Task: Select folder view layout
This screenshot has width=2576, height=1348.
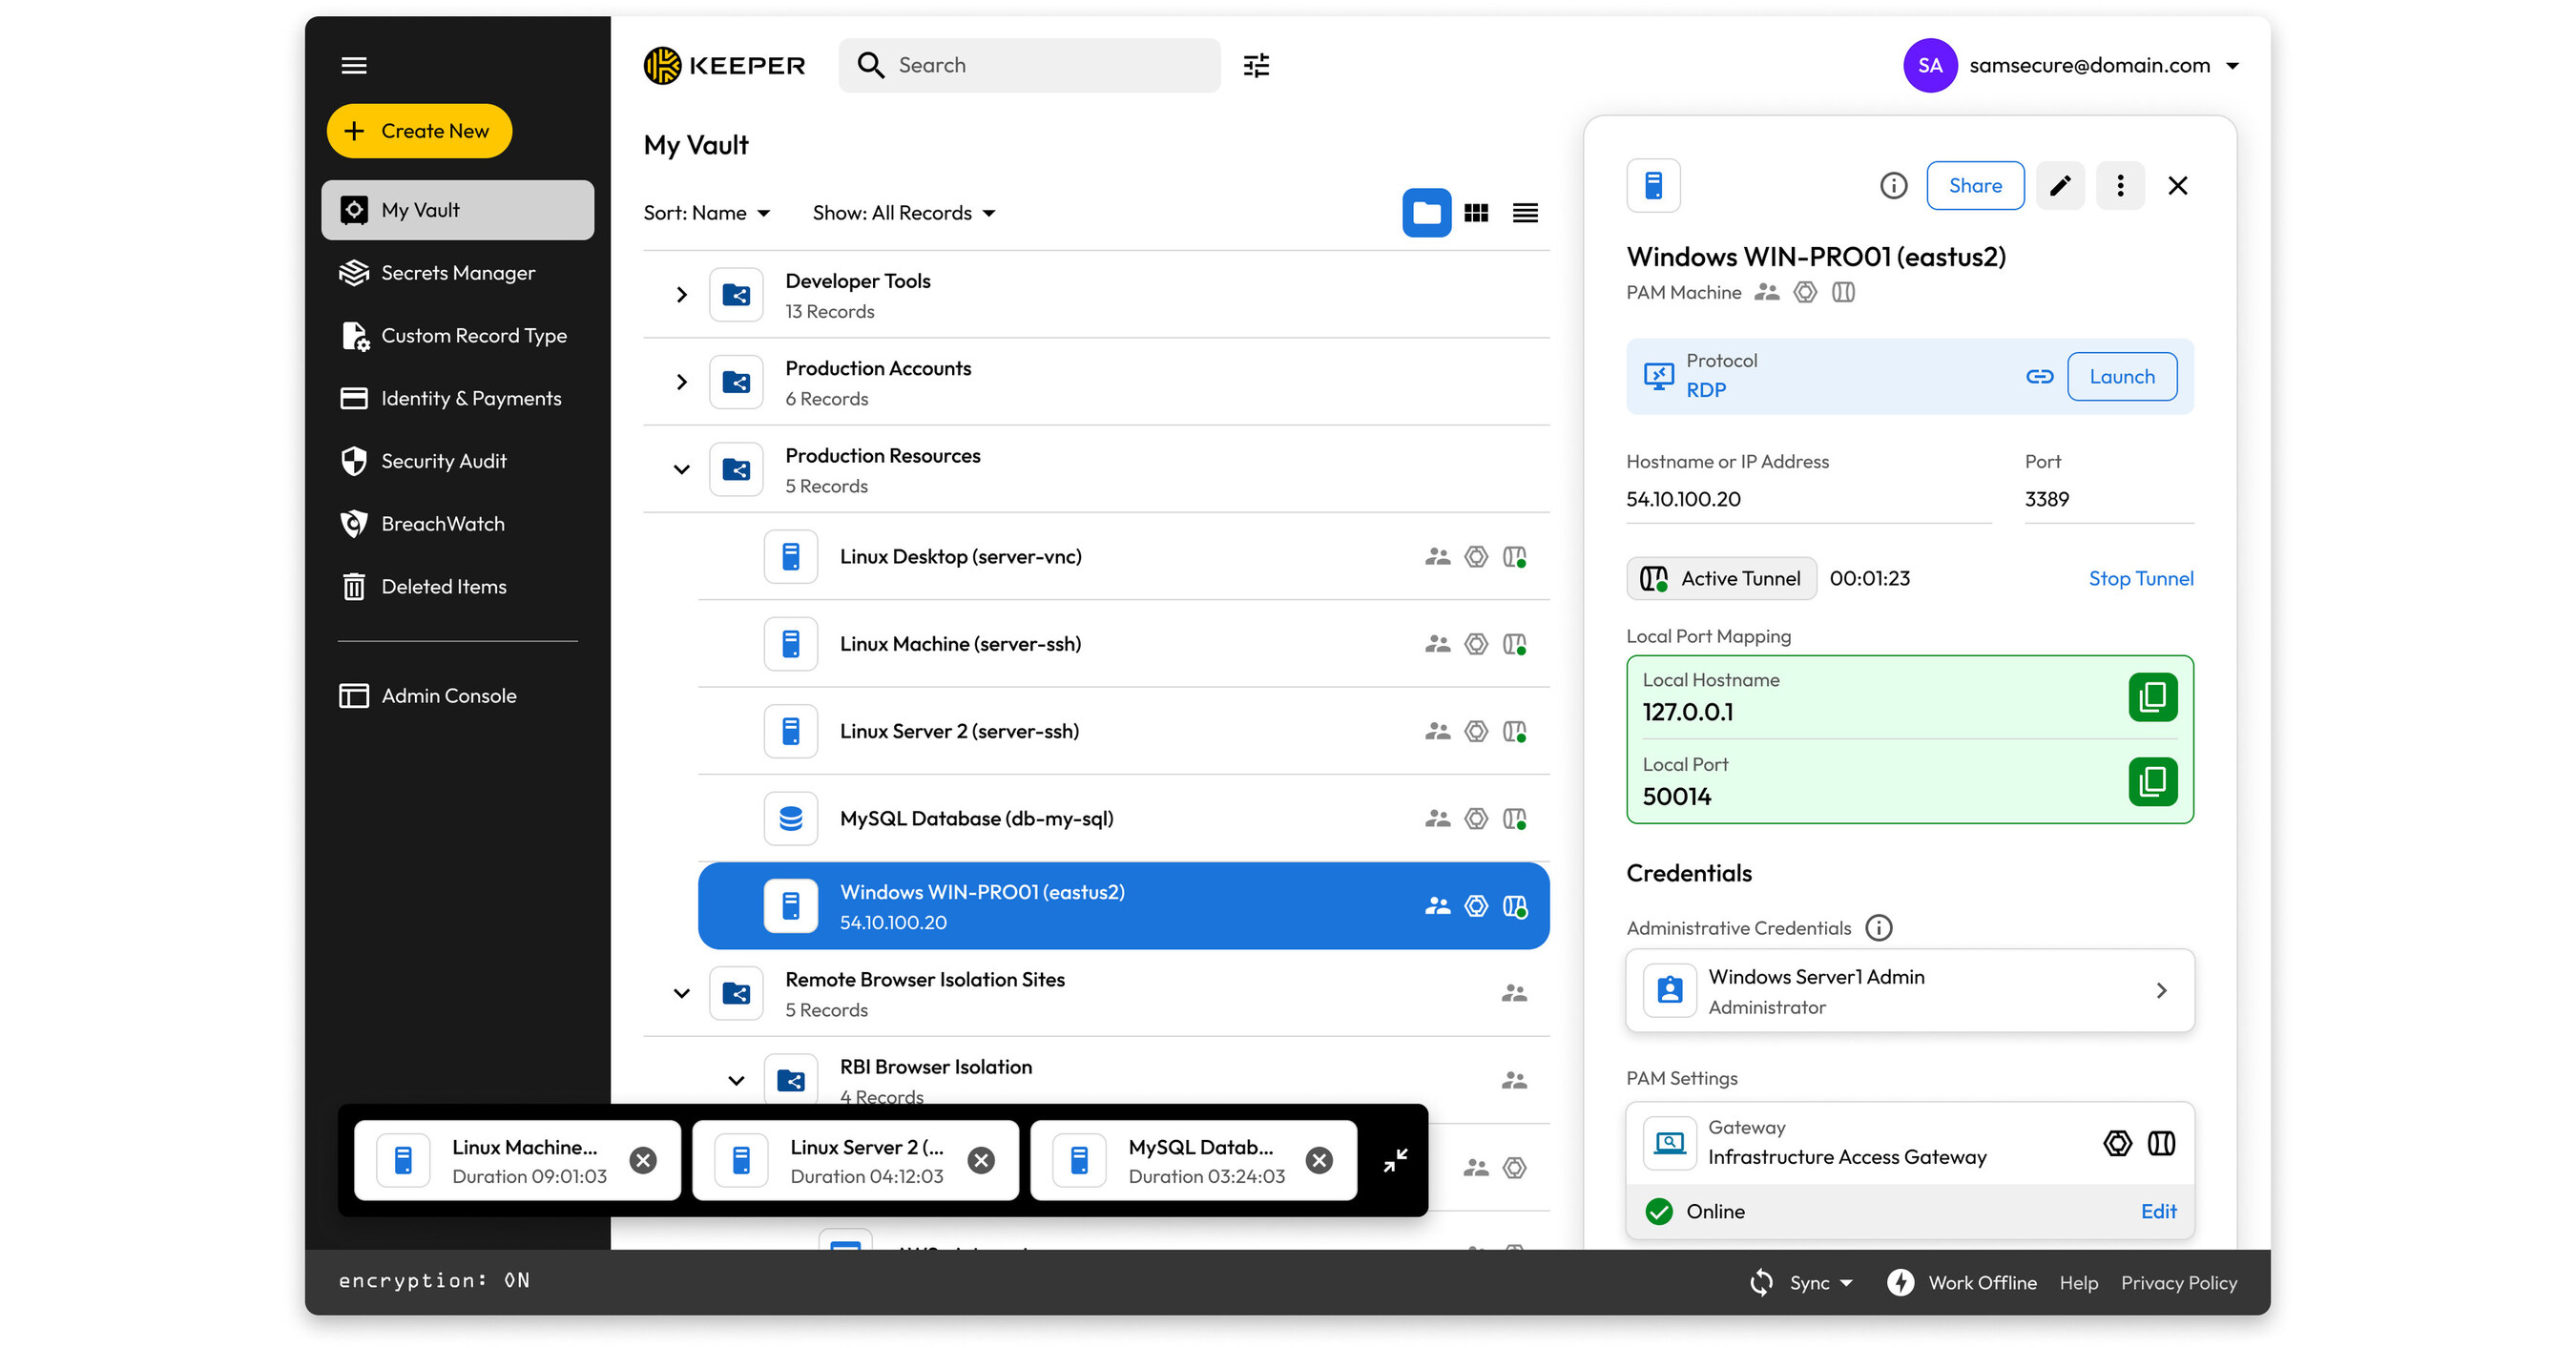Action: pyautogui.click(x=1426, y=213)
